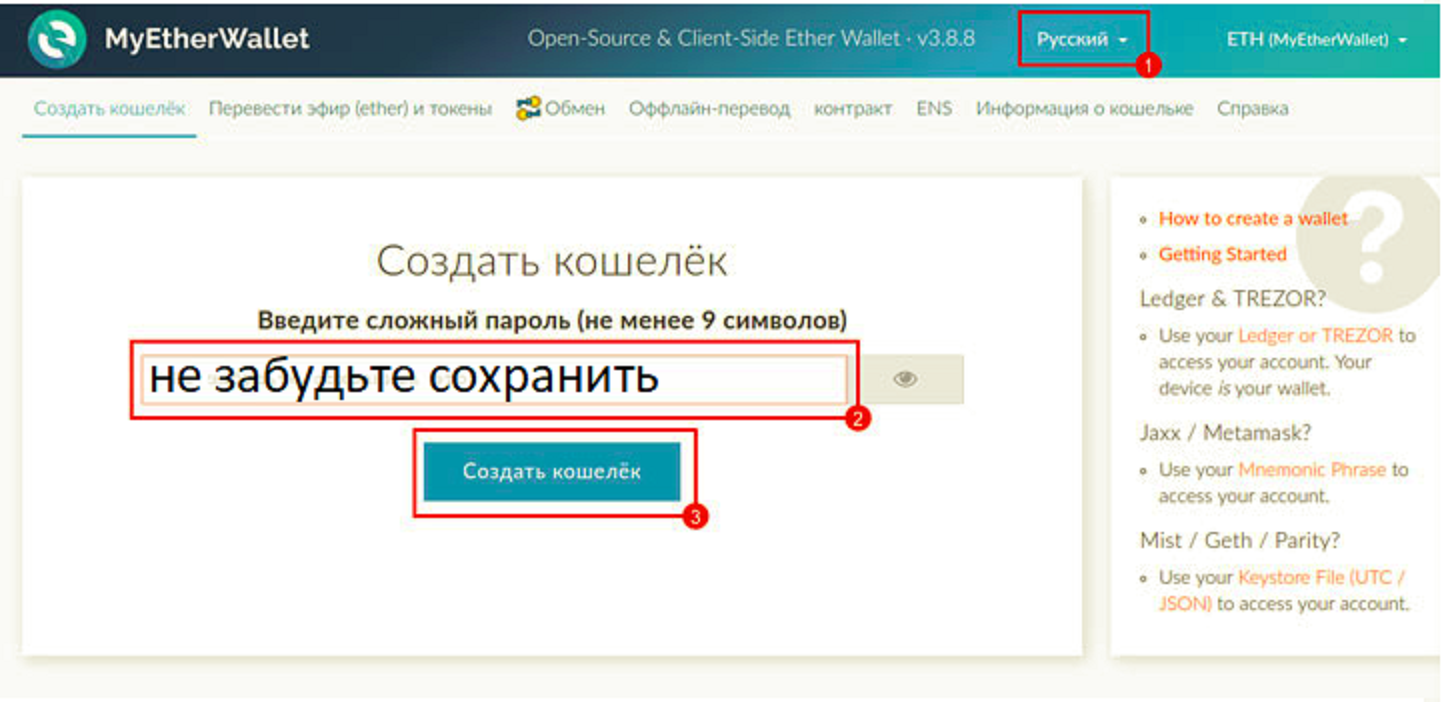Switch to the Оффлайн-перевод tab

click(709, 109)
